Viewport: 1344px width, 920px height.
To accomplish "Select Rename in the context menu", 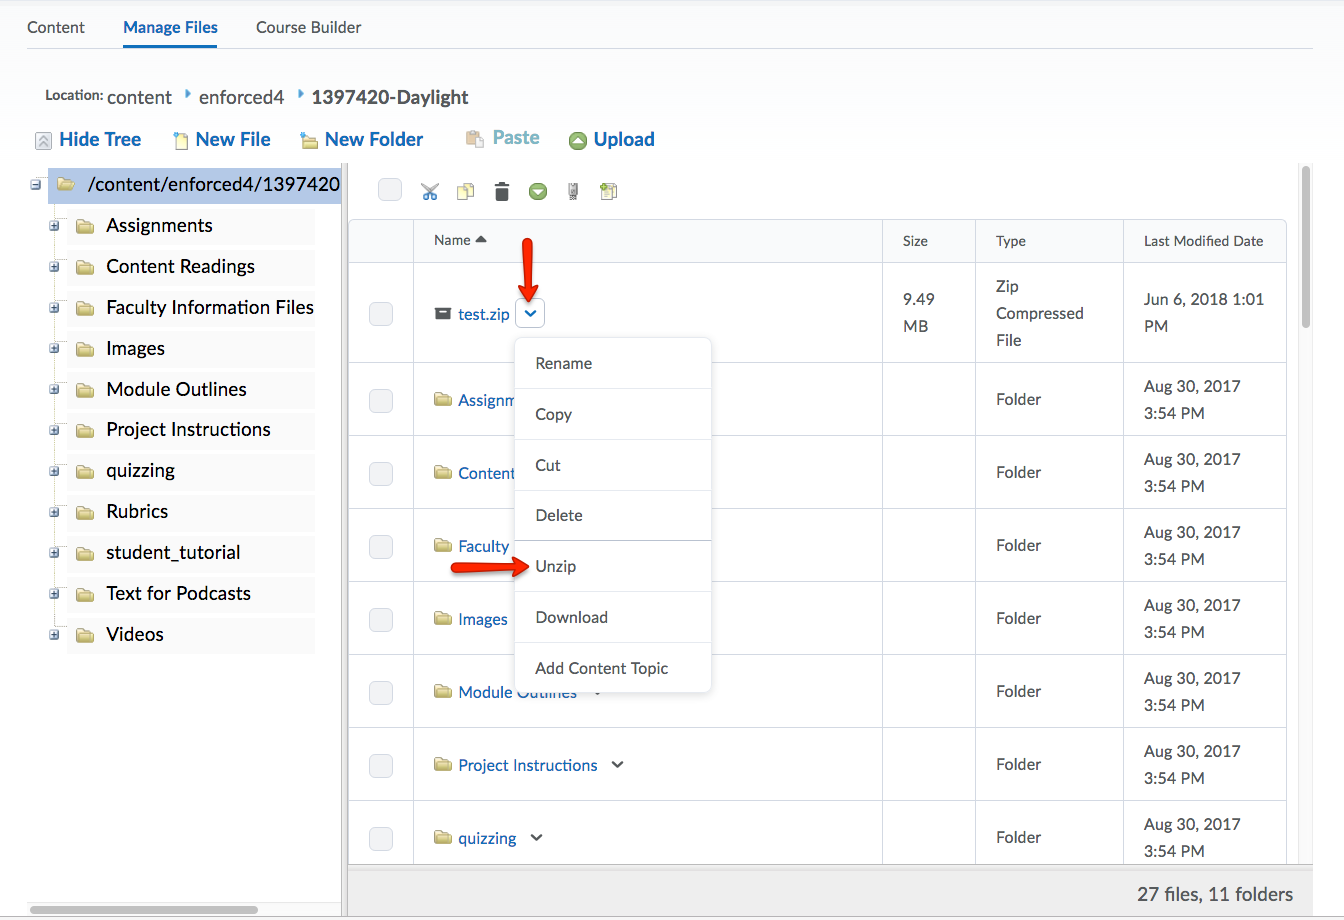I will click(563, 364).
